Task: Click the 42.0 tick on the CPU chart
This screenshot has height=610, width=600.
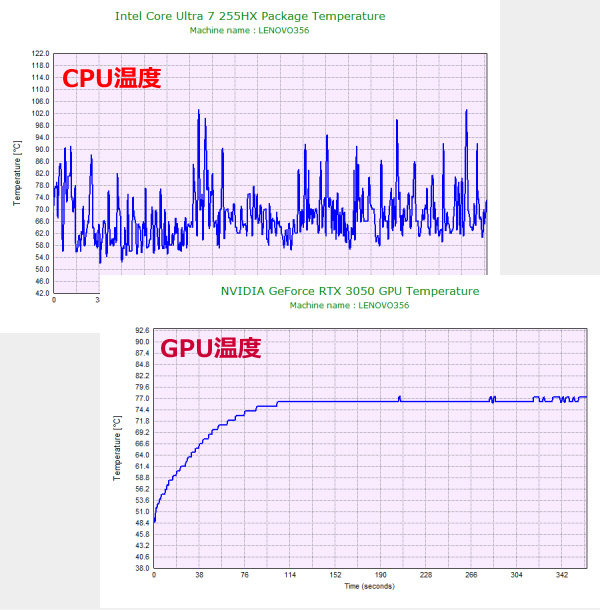Action: click(x=40, y=293)
